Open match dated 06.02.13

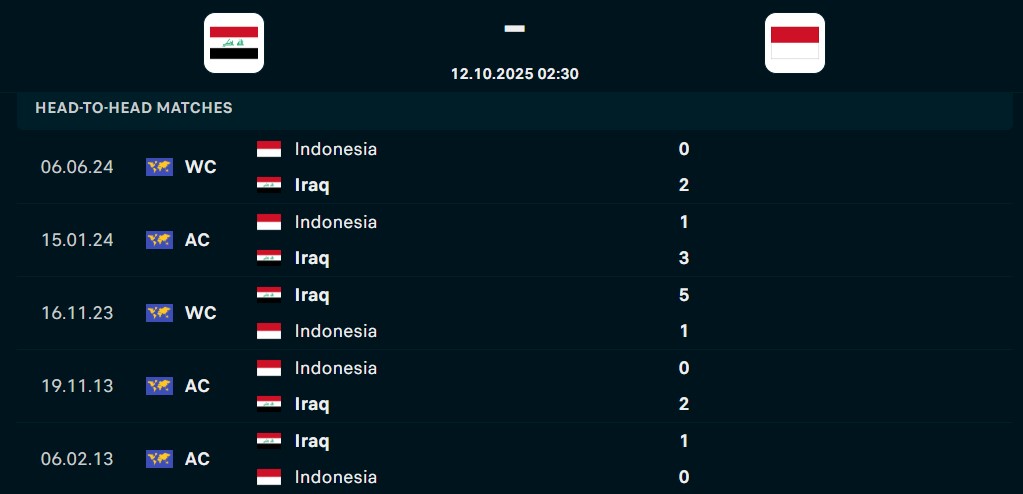(77, 459)
